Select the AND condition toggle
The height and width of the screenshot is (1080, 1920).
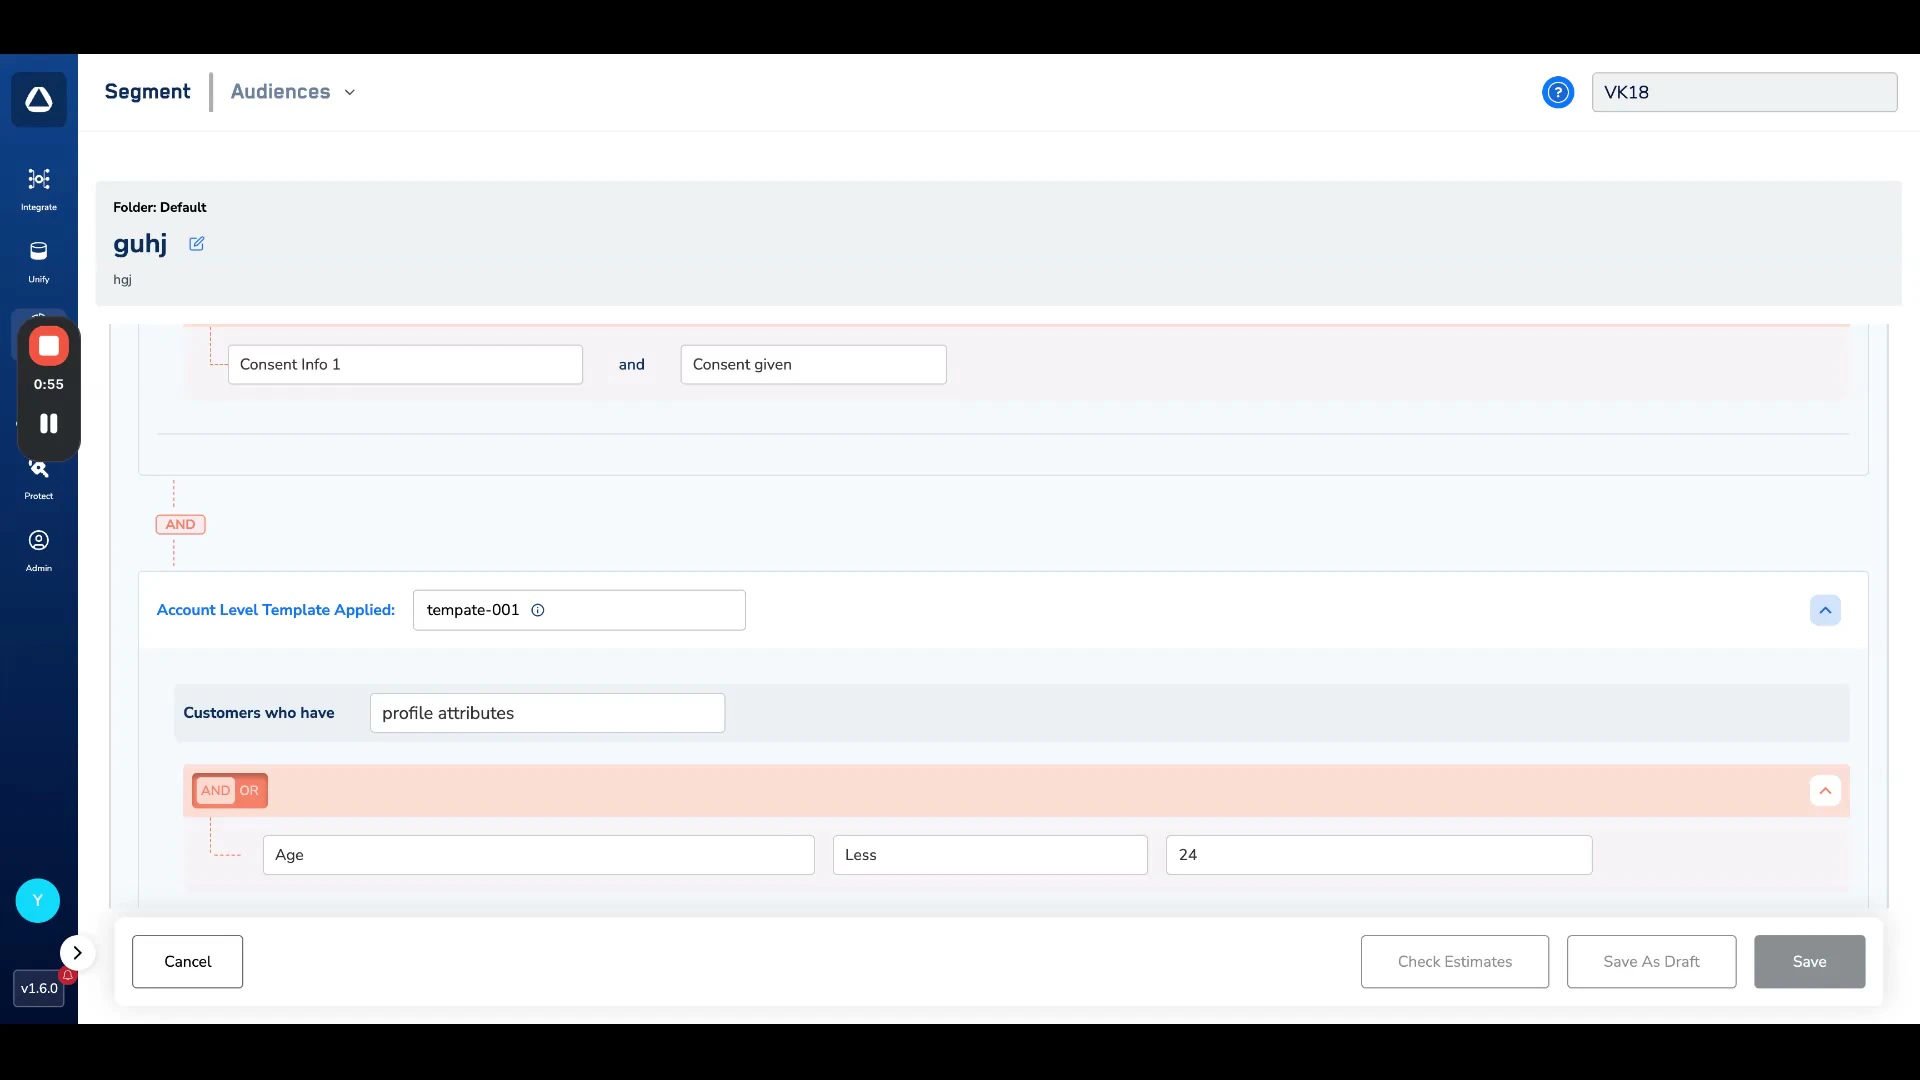[215, 791]
